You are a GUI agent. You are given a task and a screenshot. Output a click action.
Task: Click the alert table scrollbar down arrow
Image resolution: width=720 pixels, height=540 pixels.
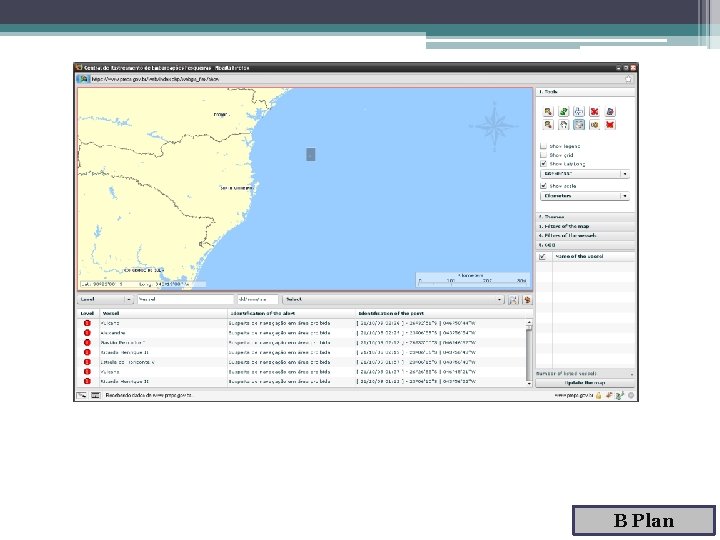pos(529,383)
